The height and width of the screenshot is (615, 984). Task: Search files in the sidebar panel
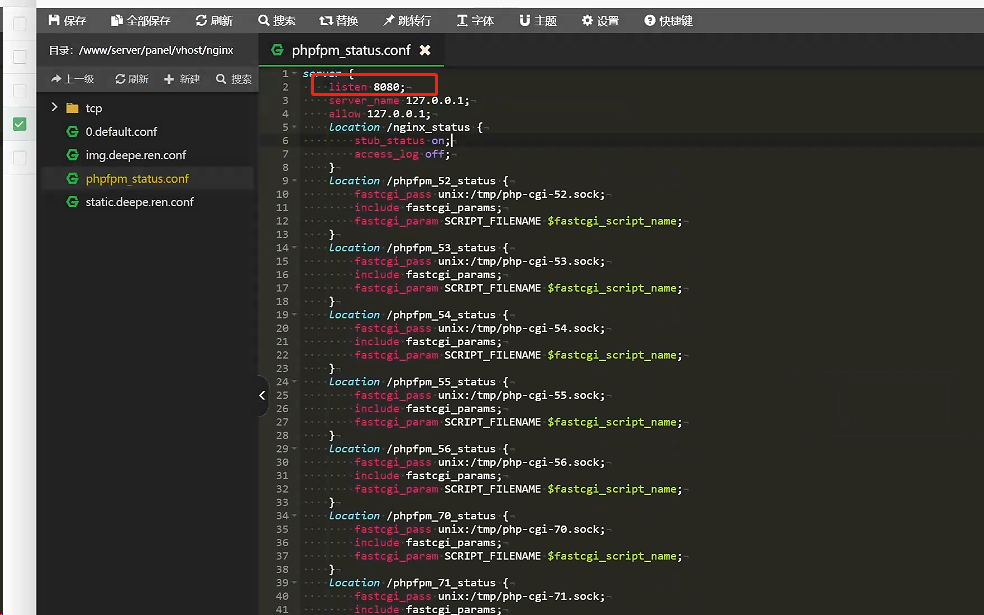(x=233, y=79)
